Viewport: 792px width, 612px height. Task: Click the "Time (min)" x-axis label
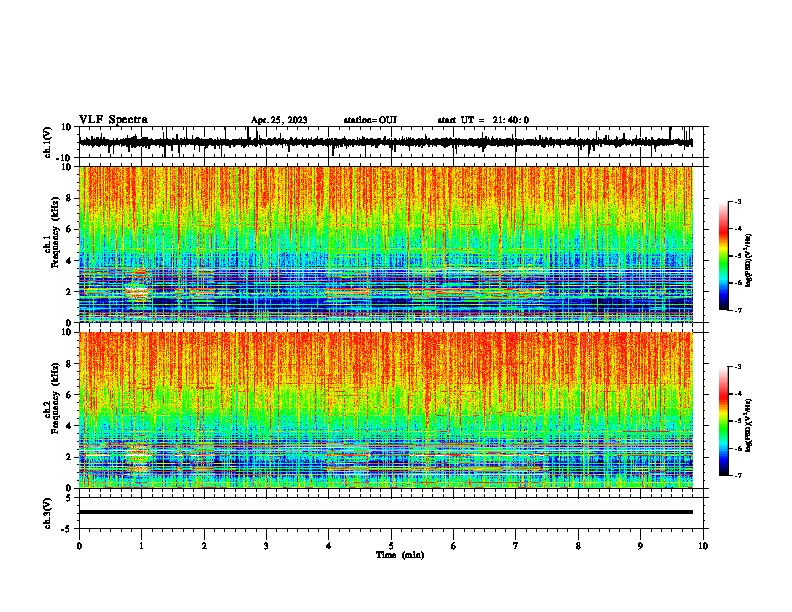[x=400, y=555]
